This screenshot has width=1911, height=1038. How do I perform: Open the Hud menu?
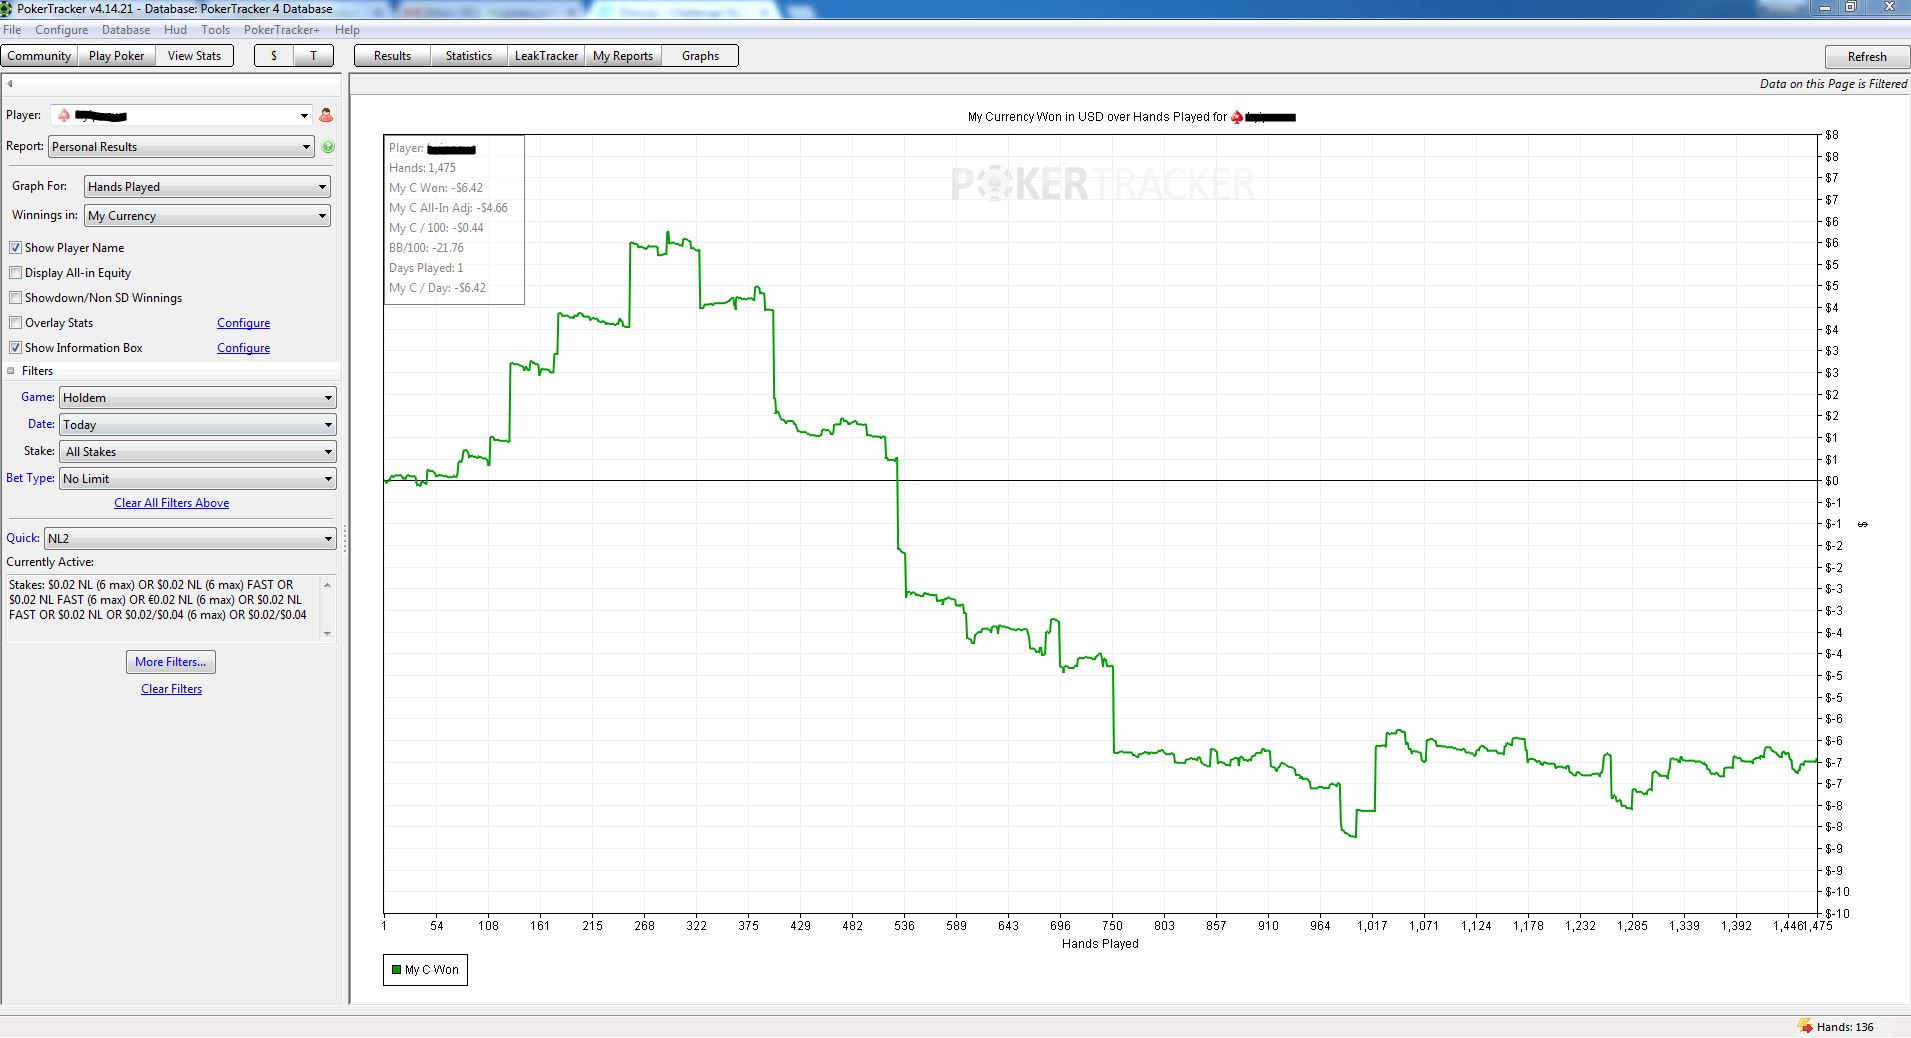(x=175, y=30)
